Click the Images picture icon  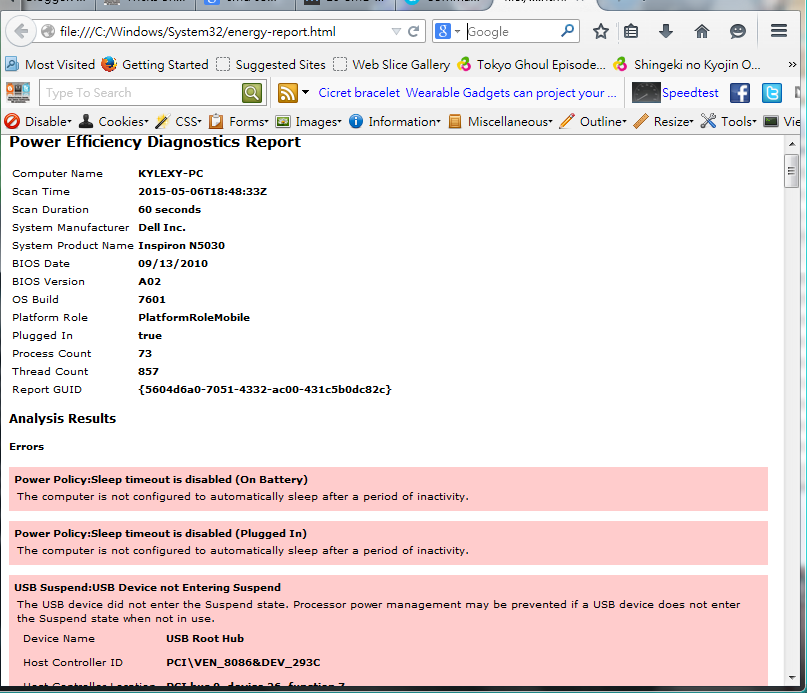pyautogui.click(x=283, y=122)
